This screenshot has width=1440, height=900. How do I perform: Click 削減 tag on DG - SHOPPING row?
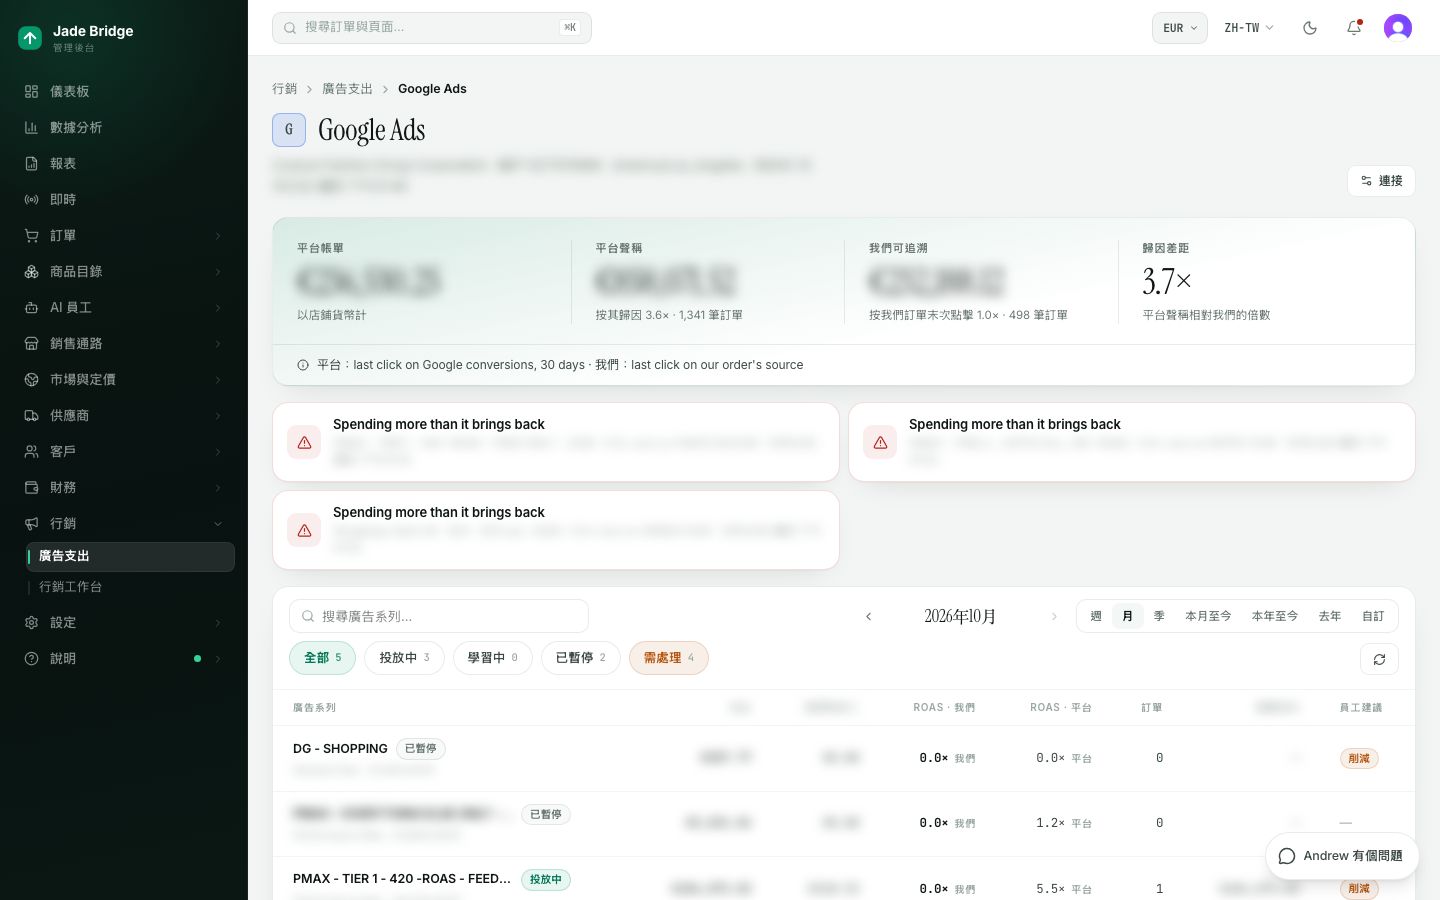tap(1359, 758)
